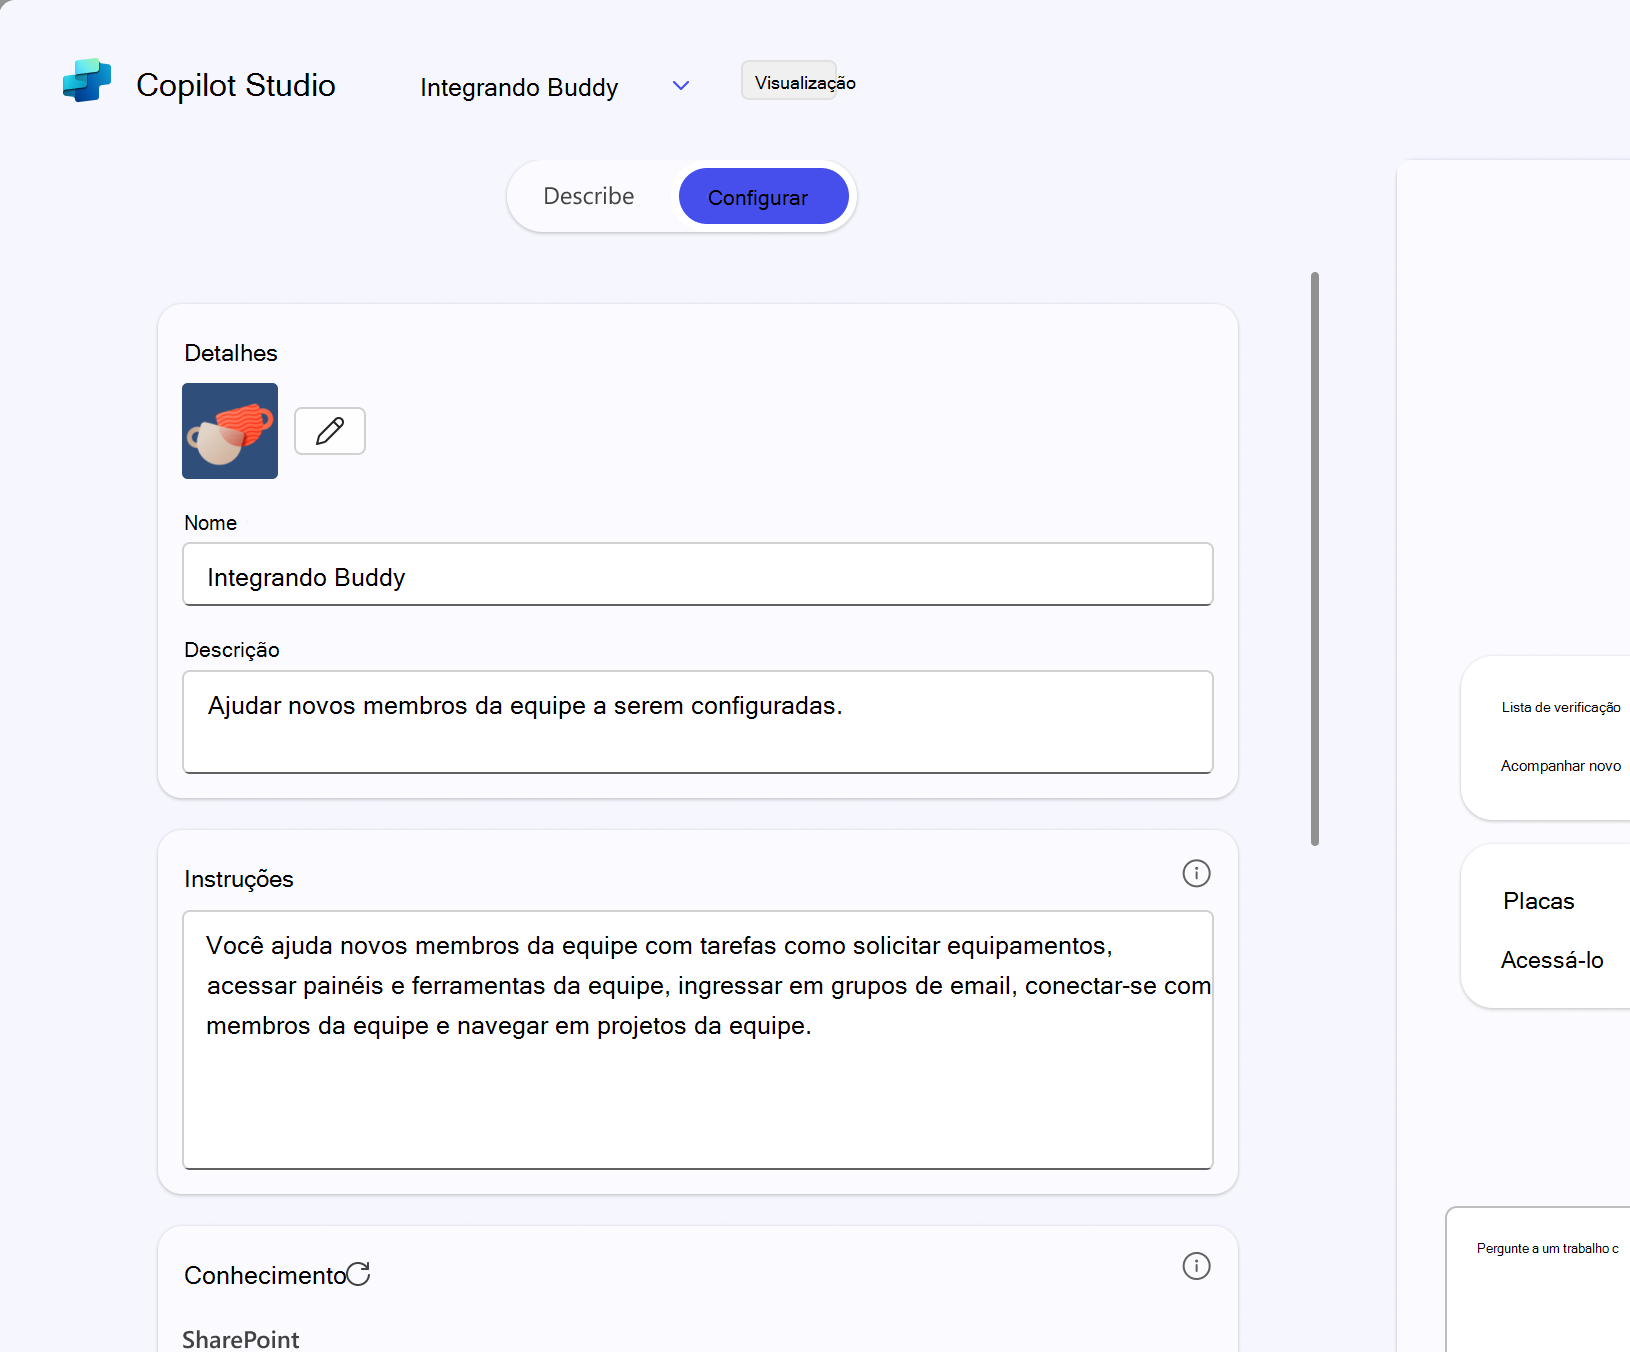Open the Integrando Buddy agent dropdown chevron

point(681,86)
